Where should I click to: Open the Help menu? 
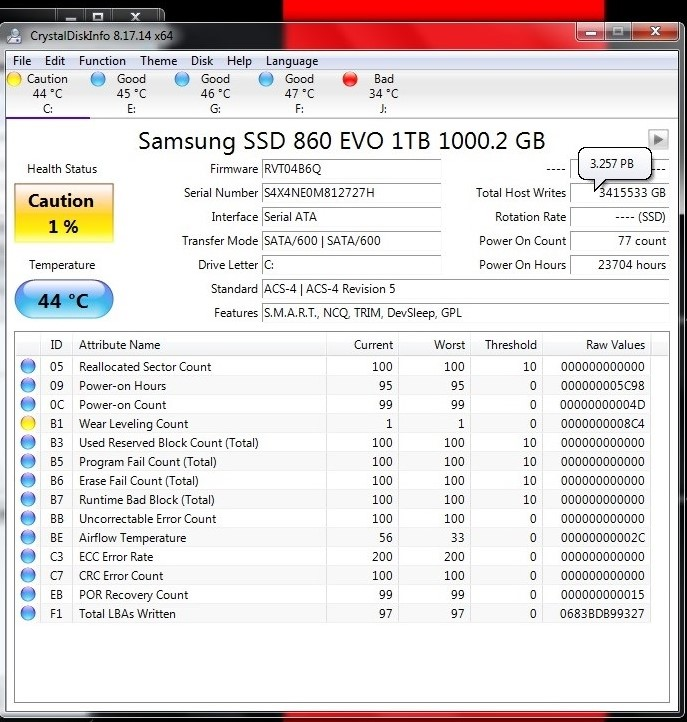239,61
